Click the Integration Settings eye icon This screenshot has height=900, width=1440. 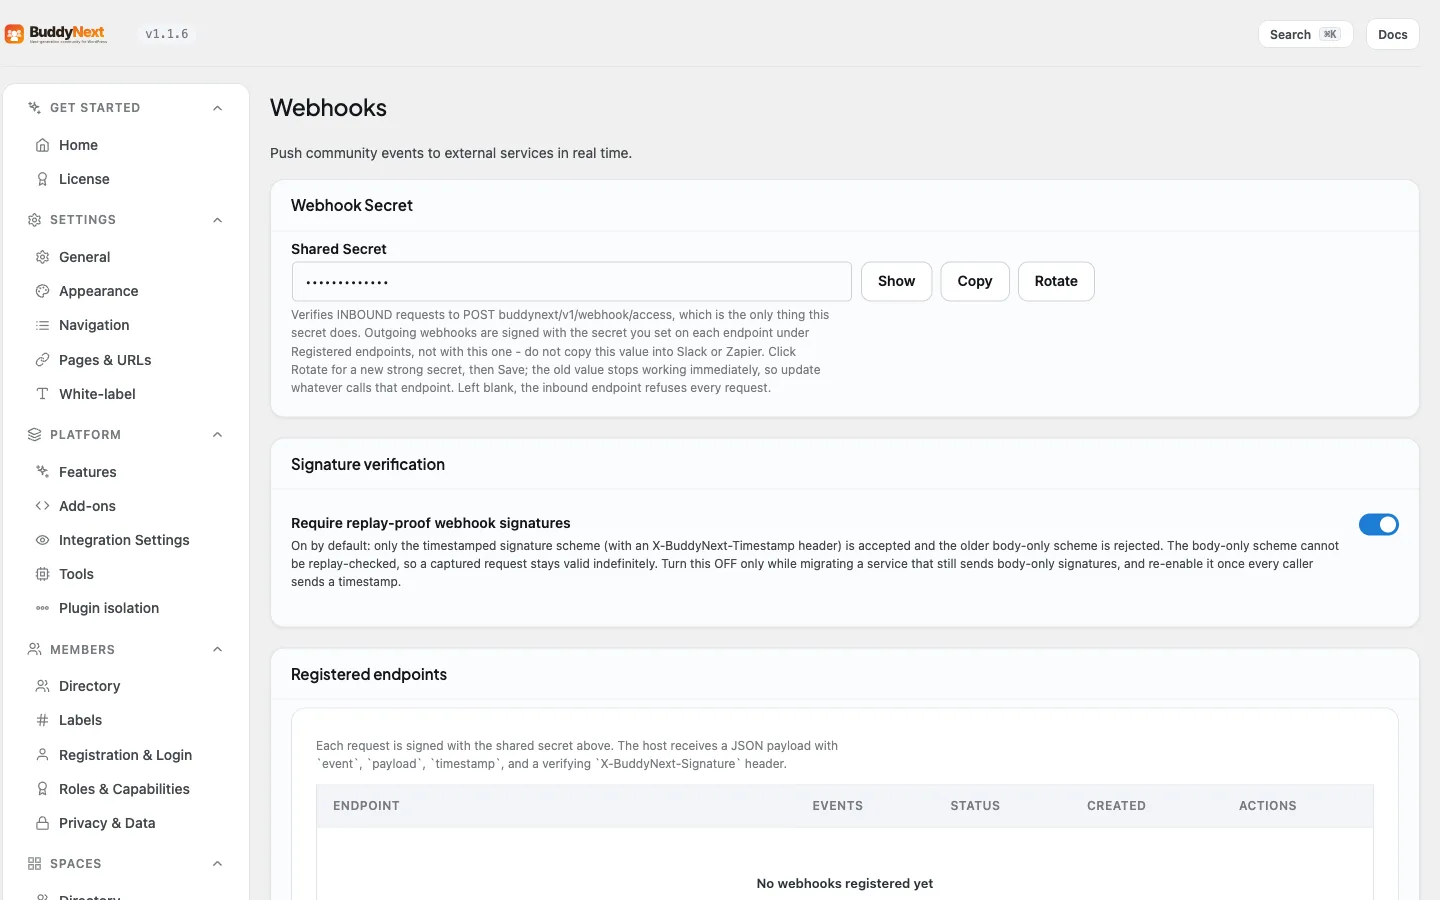[x=42, y=540]
